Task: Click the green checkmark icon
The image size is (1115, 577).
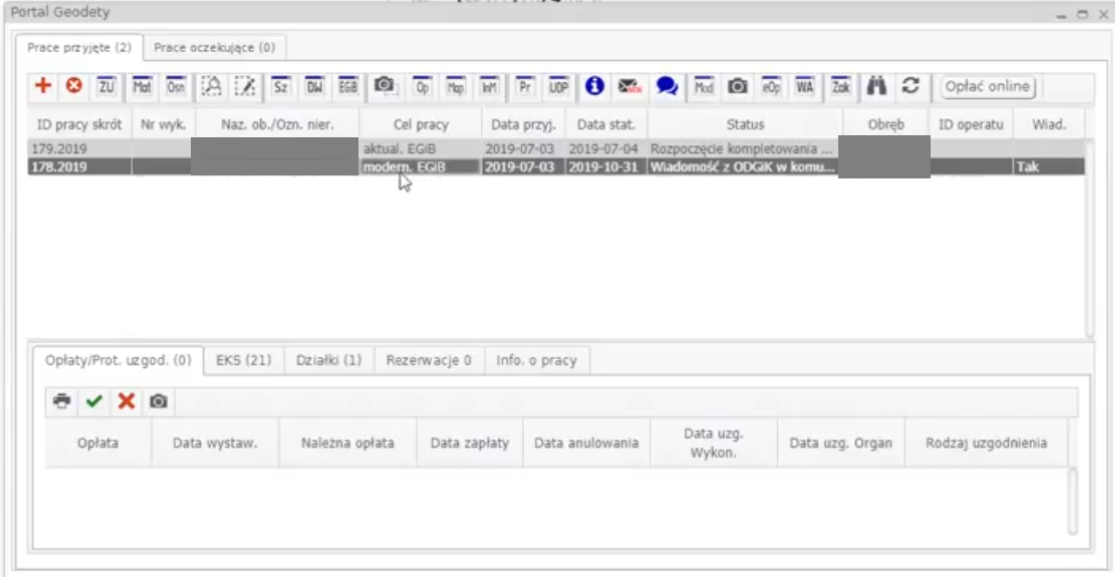Action: pos(94,401)
